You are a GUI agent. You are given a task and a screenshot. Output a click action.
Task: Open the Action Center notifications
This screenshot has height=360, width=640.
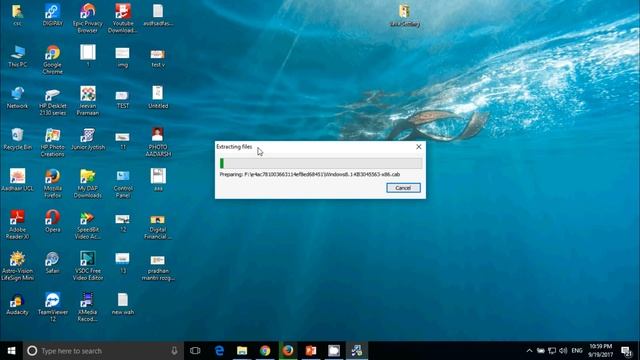pos(627,351)
